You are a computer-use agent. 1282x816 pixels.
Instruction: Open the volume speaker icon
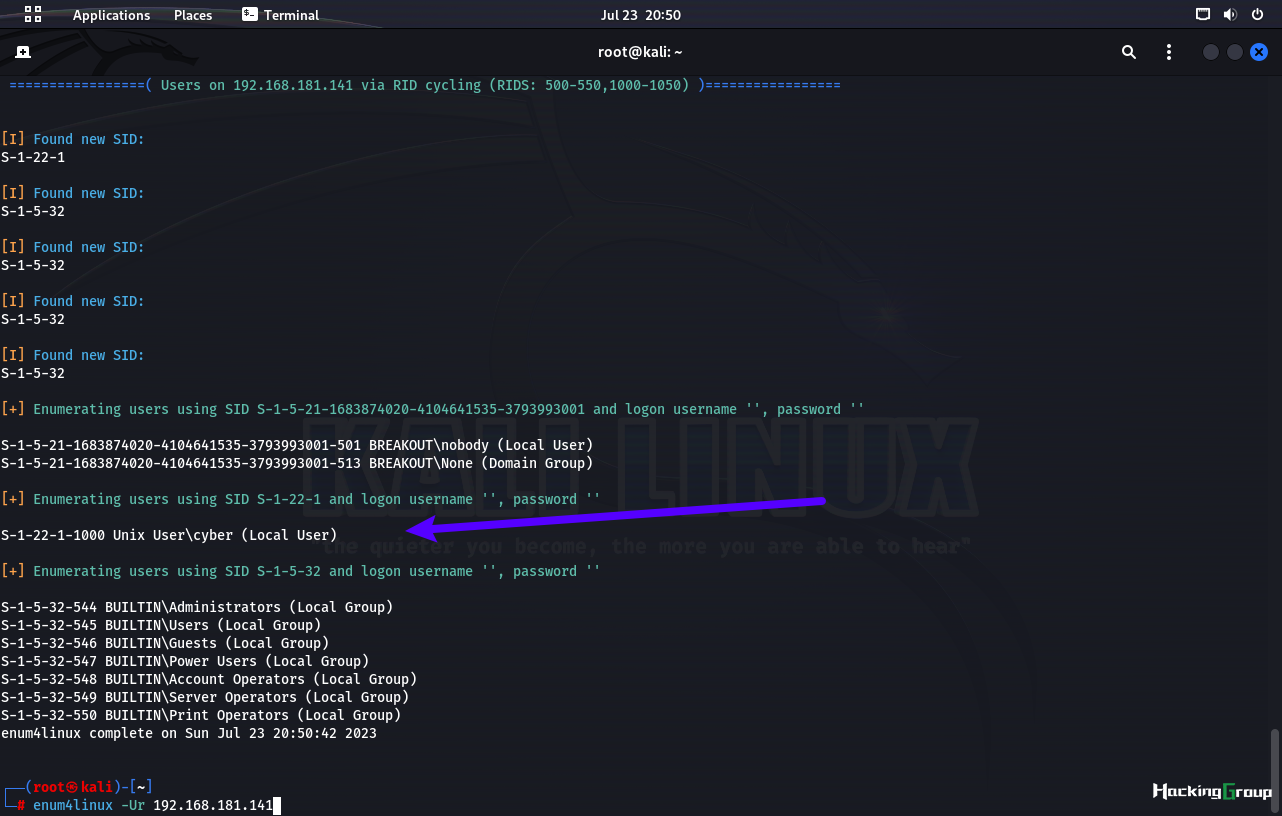[1230, 14]
